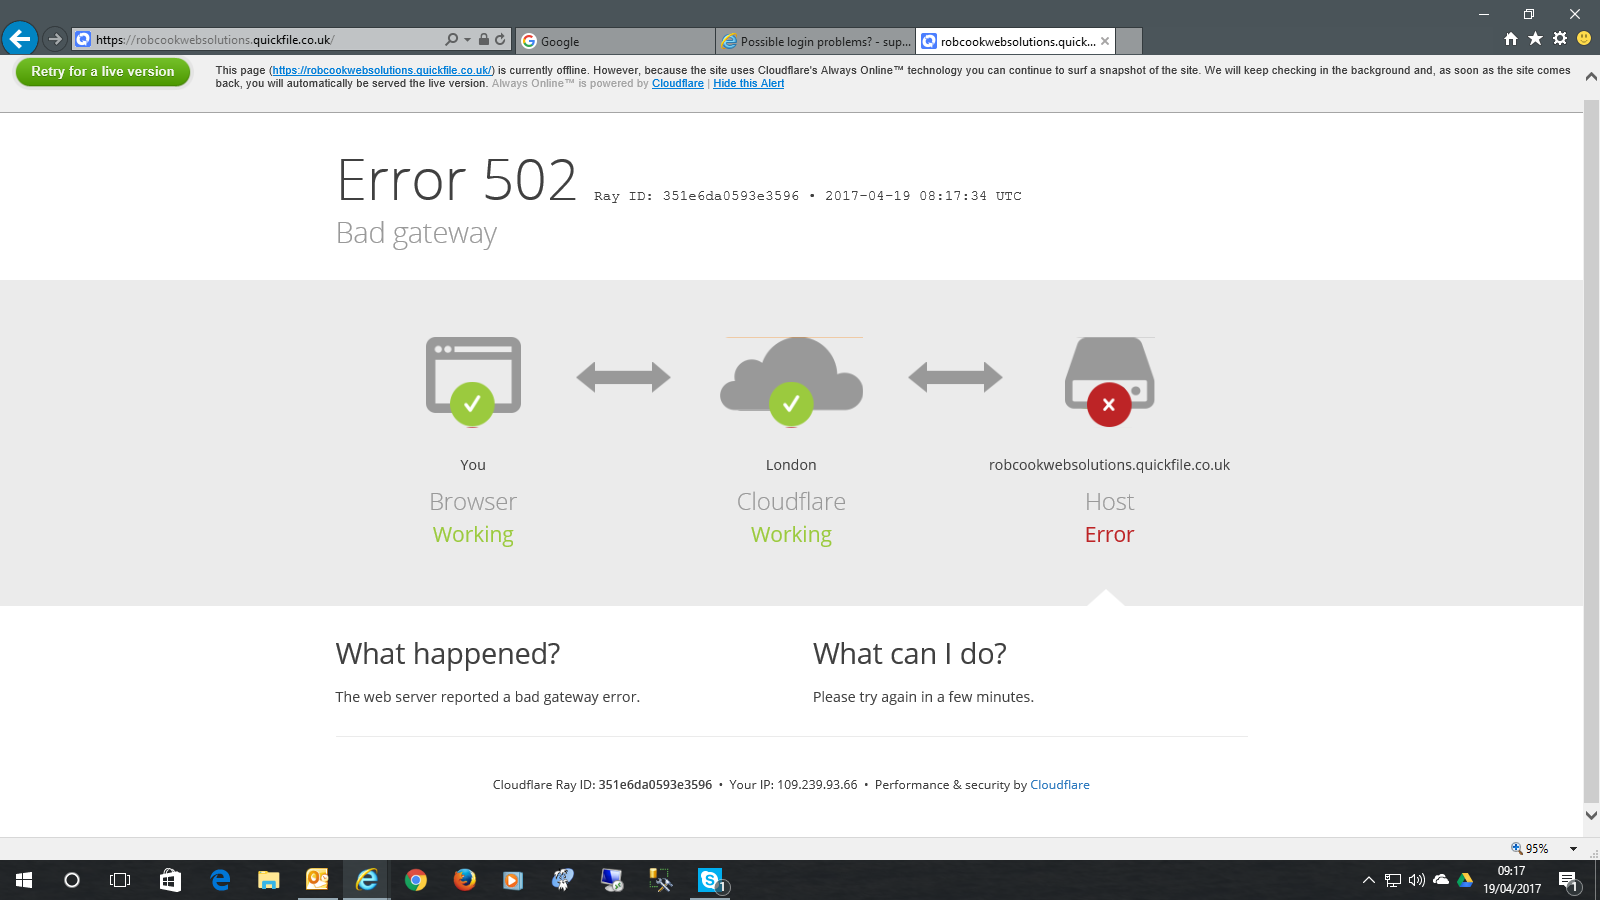Click the browser Forward arrow button
The height and width of the screenshot is (900, 1600).
click(55, 39)
